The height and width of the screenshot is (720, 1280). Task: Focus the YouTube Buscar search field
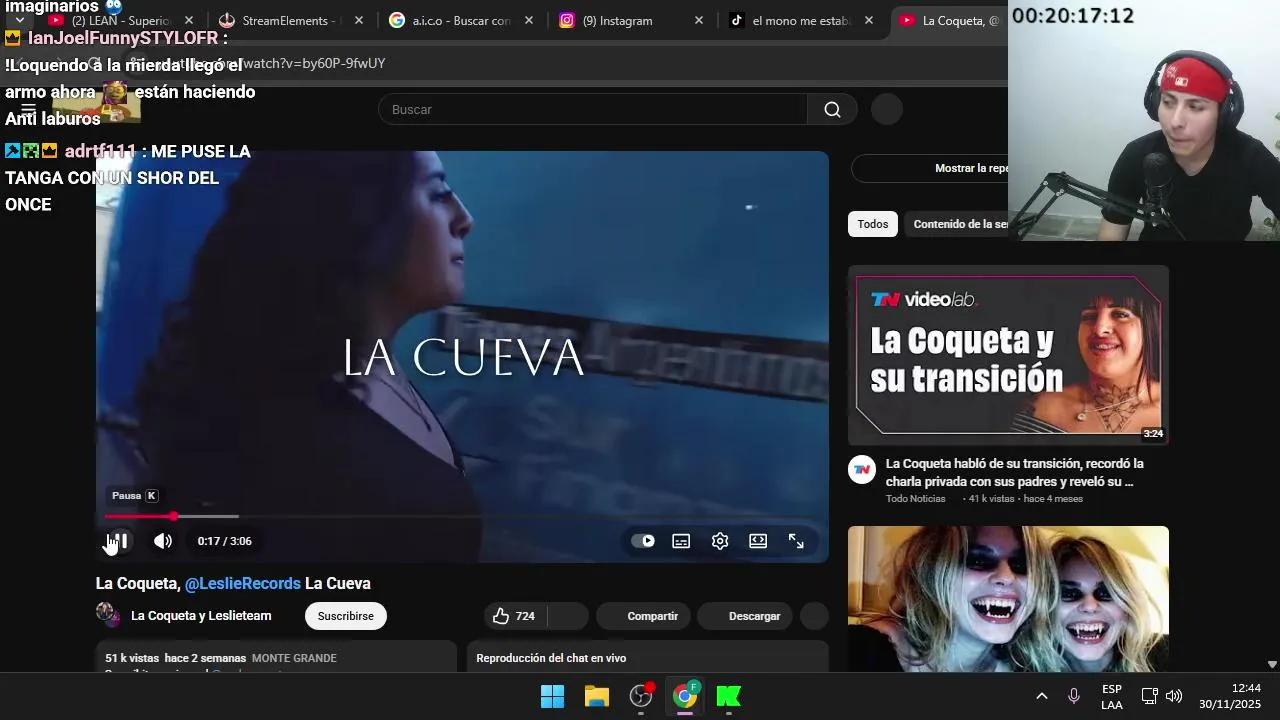point(592,109)
